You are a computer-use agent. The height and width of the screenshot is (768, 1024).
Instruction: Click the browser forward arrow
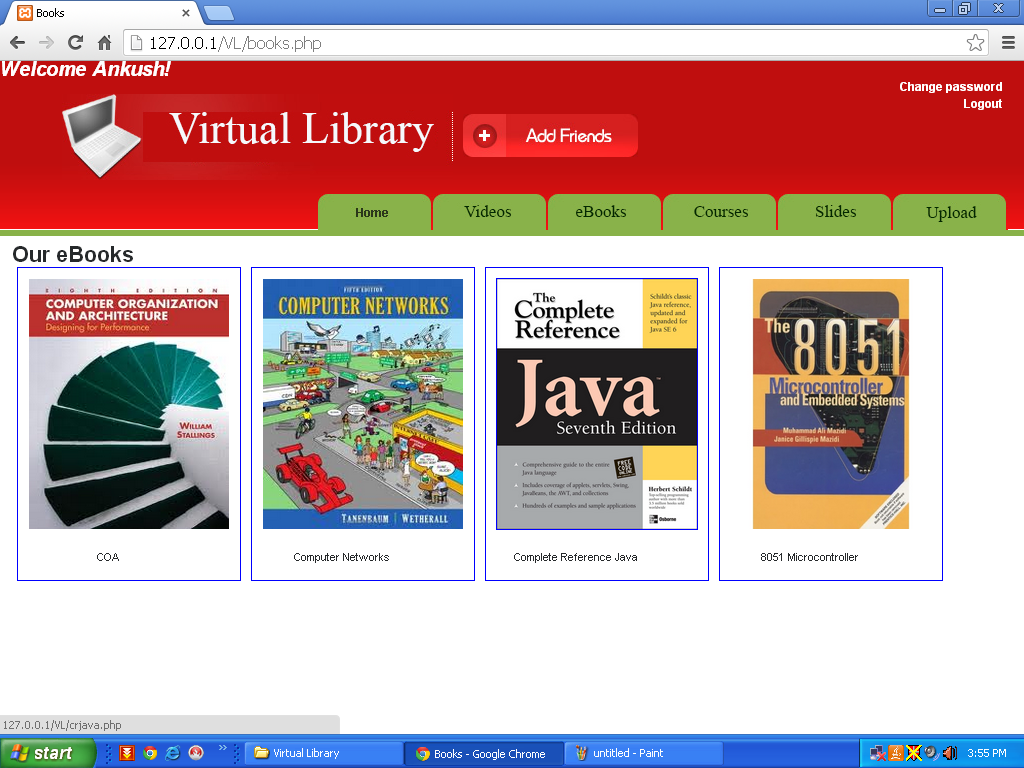click(46, 43)
